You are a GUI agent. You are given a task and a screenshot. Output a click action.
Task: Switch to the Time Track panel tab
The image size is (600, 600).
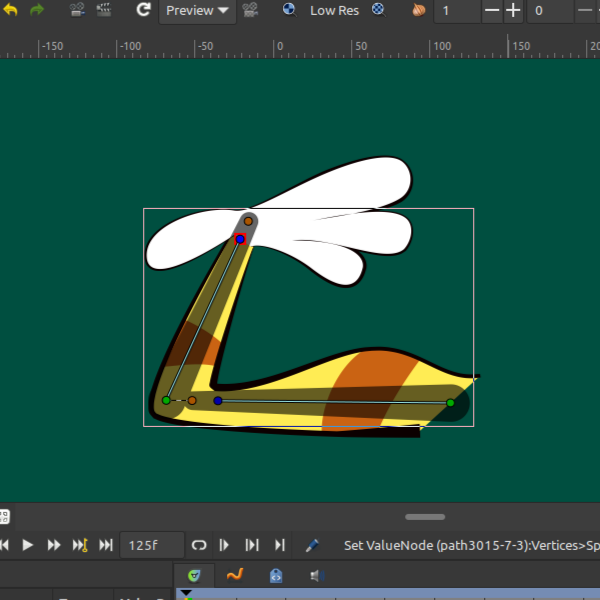tap(194, 575)
